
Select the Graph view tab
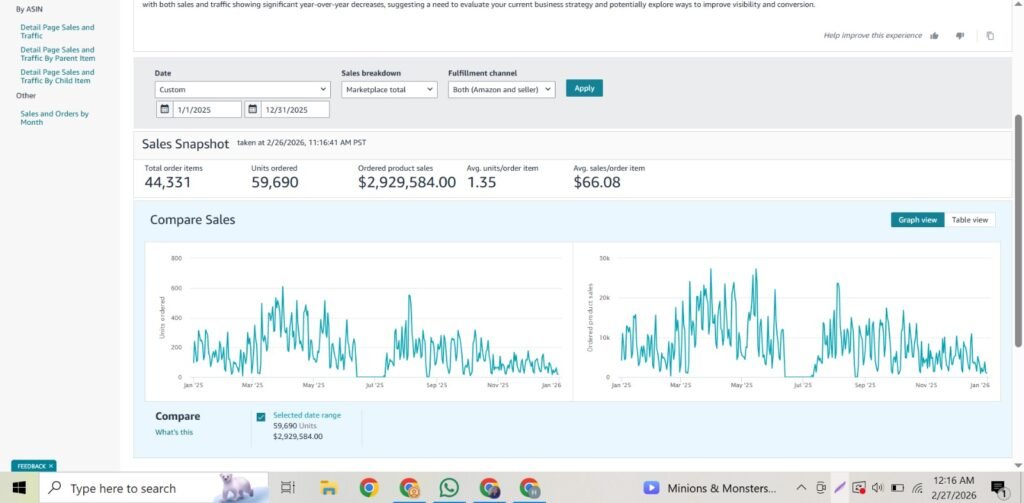pos(917,220)
